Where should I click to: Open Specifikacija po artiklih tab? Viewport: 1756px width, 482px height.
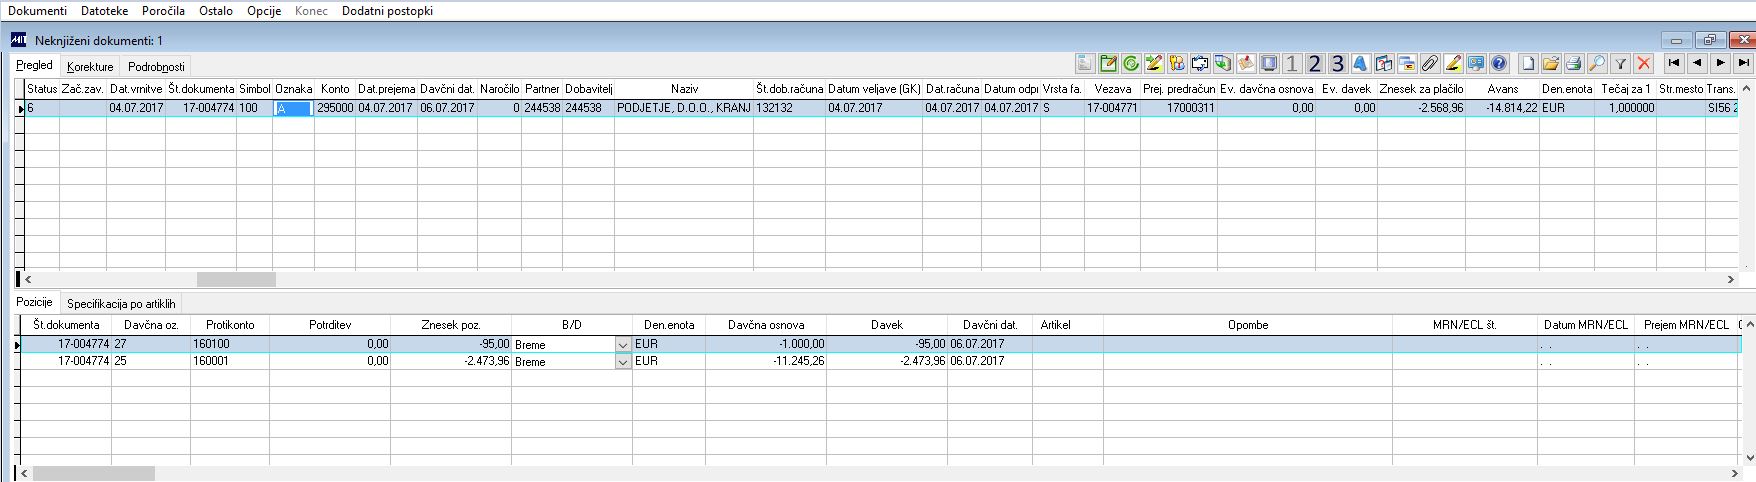coord(121,303)
